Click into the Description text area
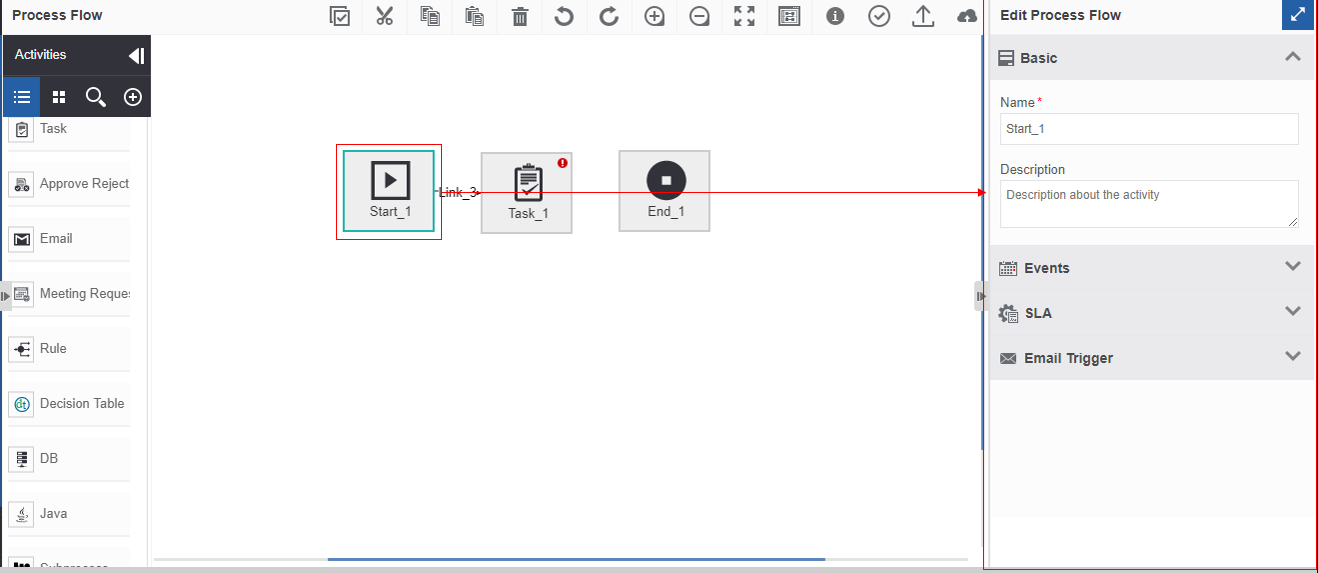The width and height of the screenshot is (1318, 573). tap(1149, 204)
